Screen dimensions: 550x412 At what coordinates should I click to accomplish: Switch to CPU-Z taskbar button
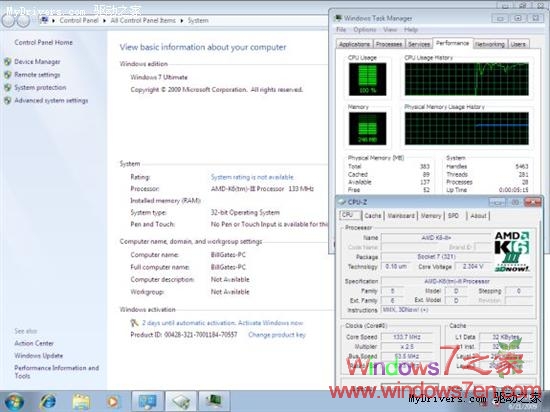pyautogui.click(x=181, y=401)
